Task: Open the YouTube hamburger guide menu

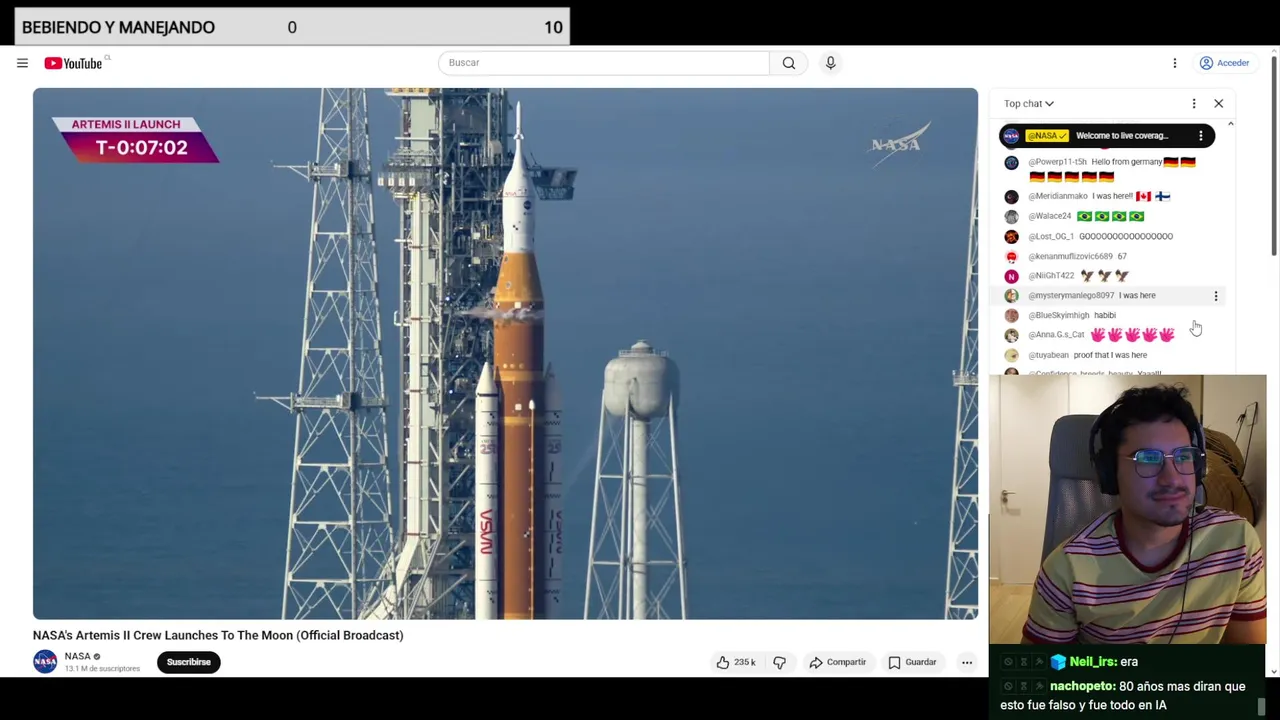Action: point(22,63)
